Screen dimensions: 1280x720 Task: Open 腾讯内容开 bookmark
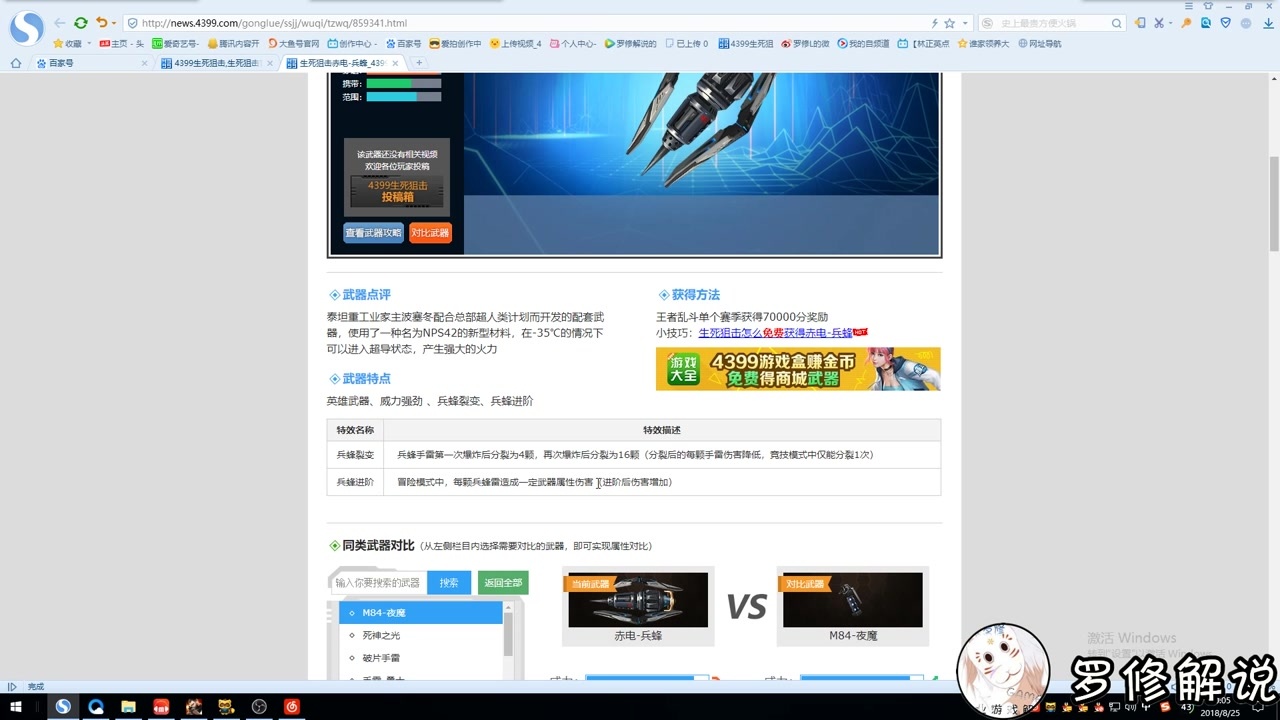coord(233,44)
